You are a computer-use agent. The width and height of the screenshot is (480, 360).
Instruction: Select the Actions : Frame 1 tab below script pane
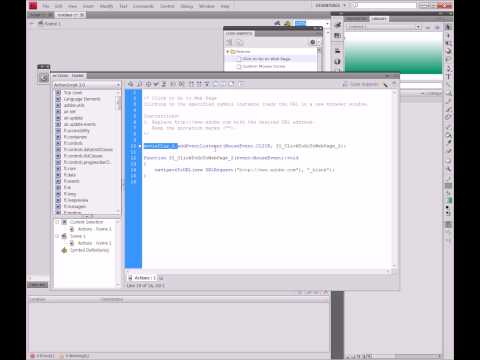(142, 278)
